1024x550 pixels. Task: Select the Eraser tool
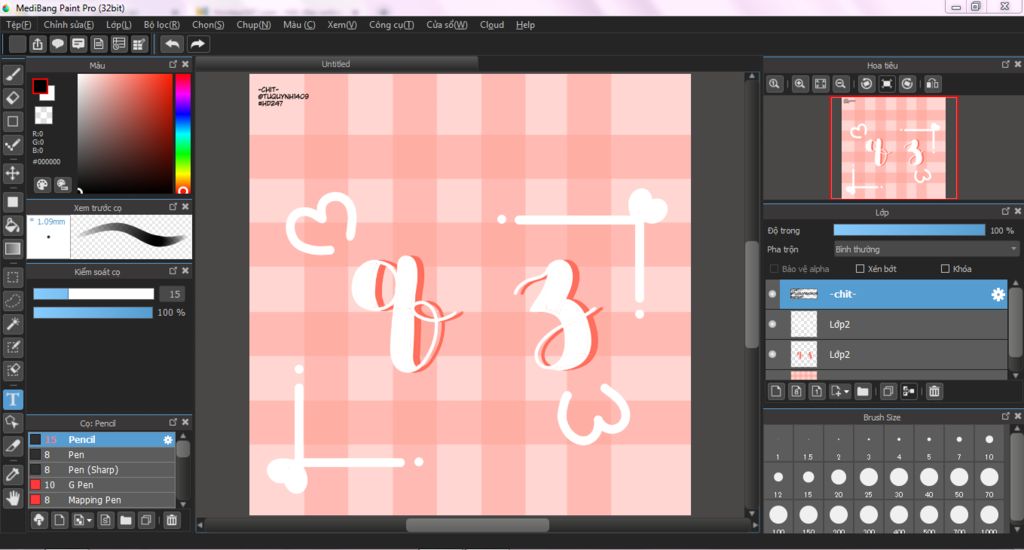(12, 98)
